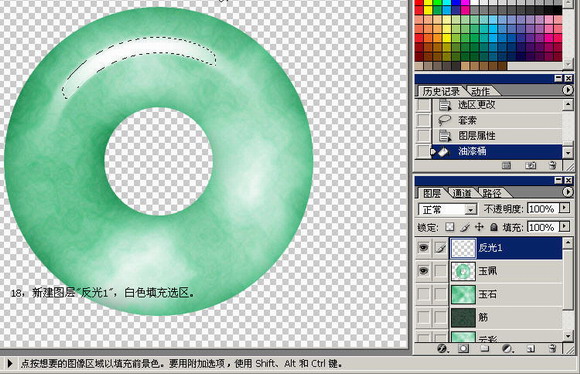The width and height of the screenshot is (580, 374).
Task: Delete the selected layer with trash icon
Action: (x=552, y=348)
